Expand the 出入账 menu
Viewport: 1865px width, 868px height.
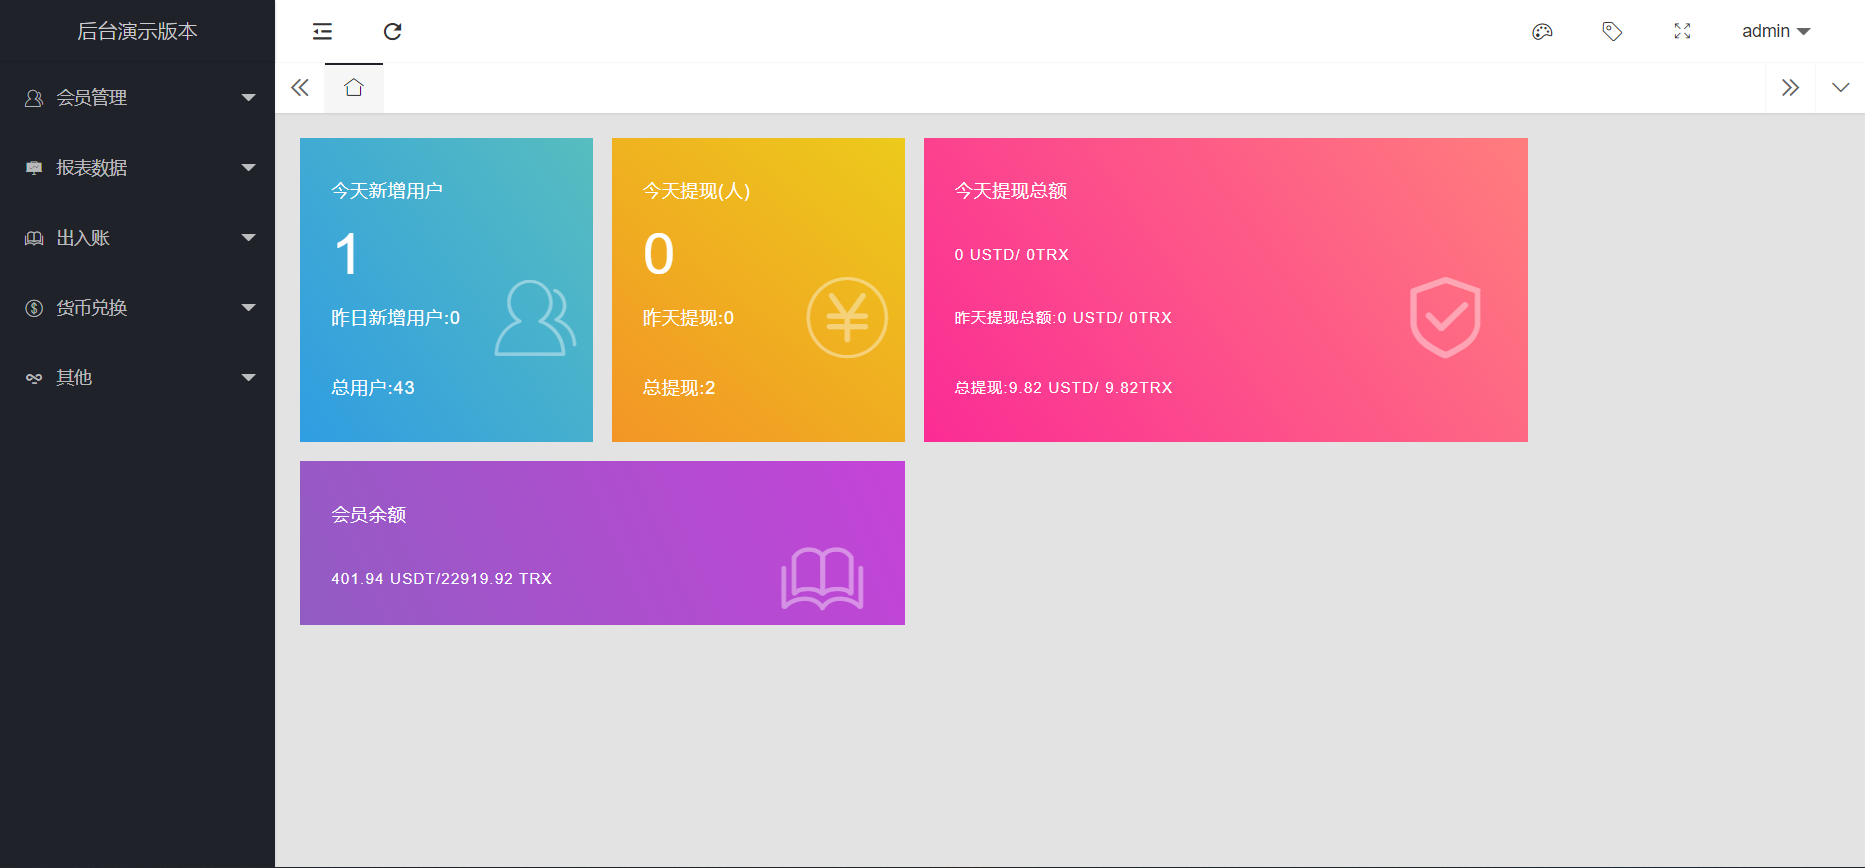click(x=138, y=238)
